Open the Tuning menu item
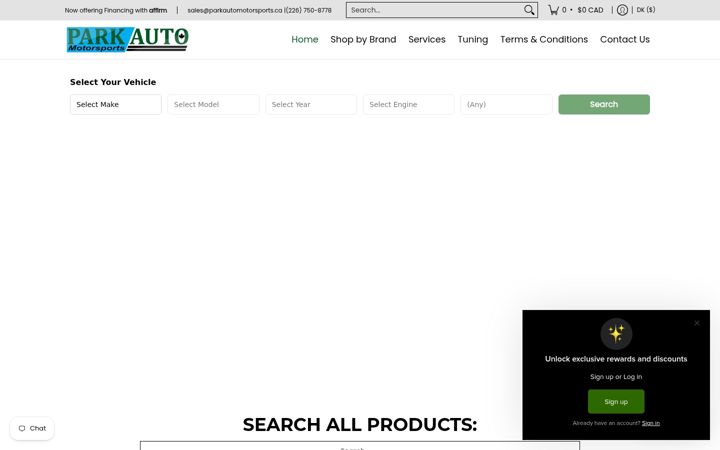 (473, 39)
